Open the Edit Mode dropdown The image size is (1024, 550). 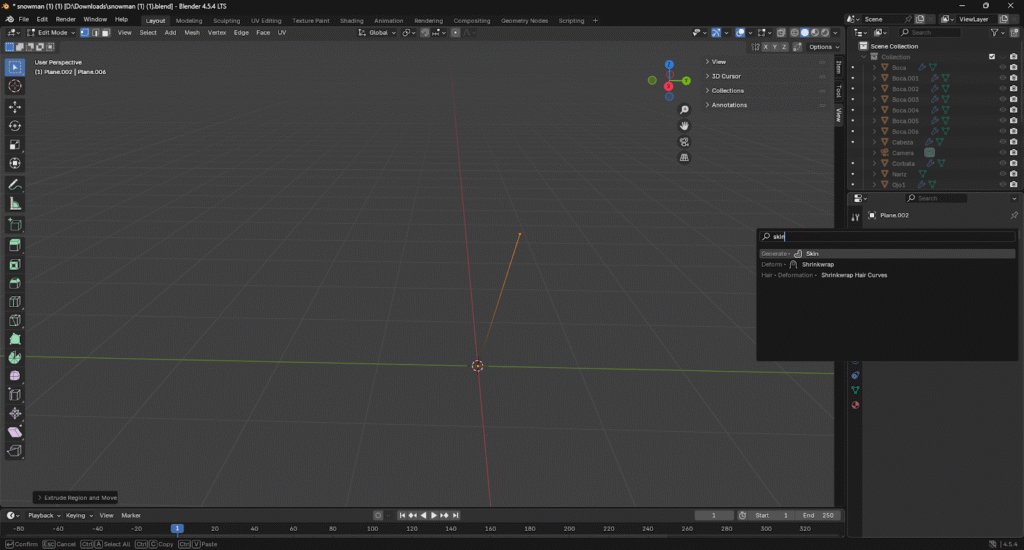point(50,33)
